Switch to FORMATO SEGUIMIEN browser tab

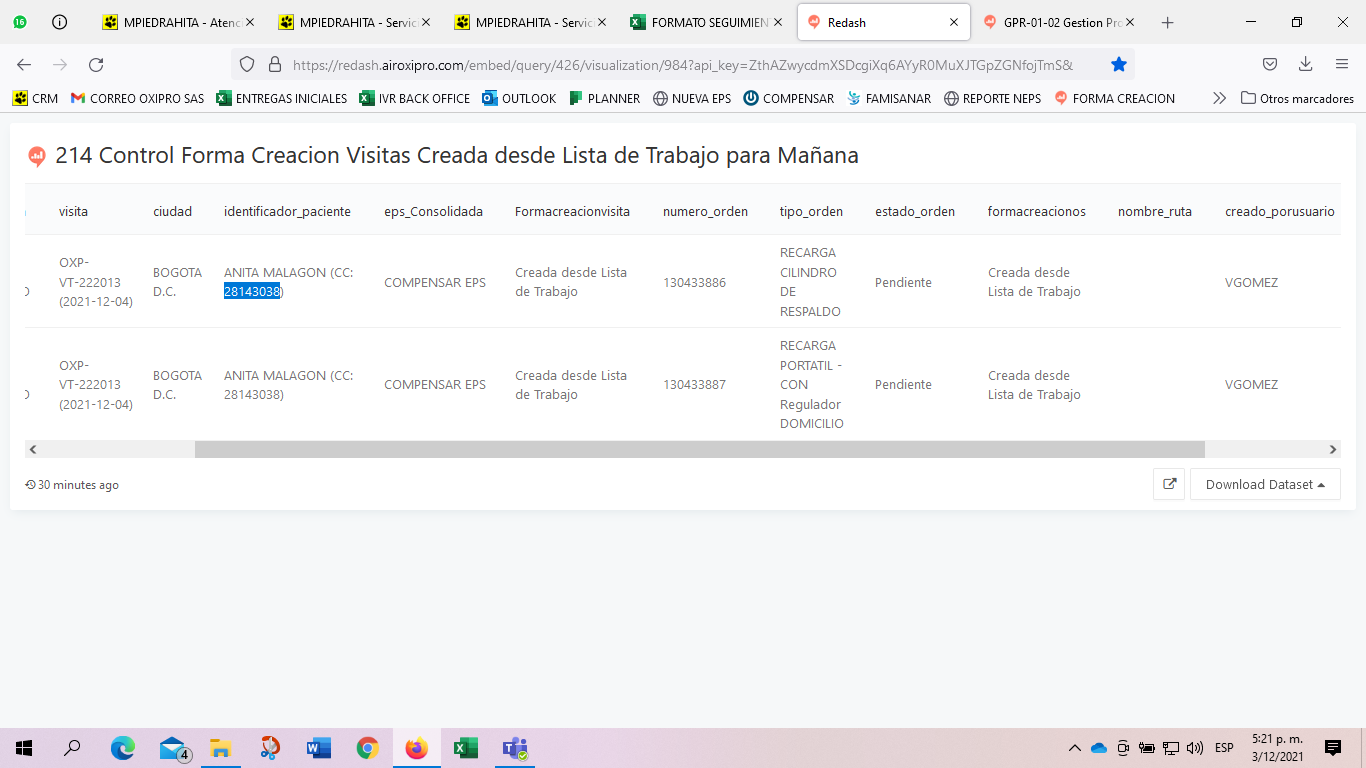tap(709, 22)
